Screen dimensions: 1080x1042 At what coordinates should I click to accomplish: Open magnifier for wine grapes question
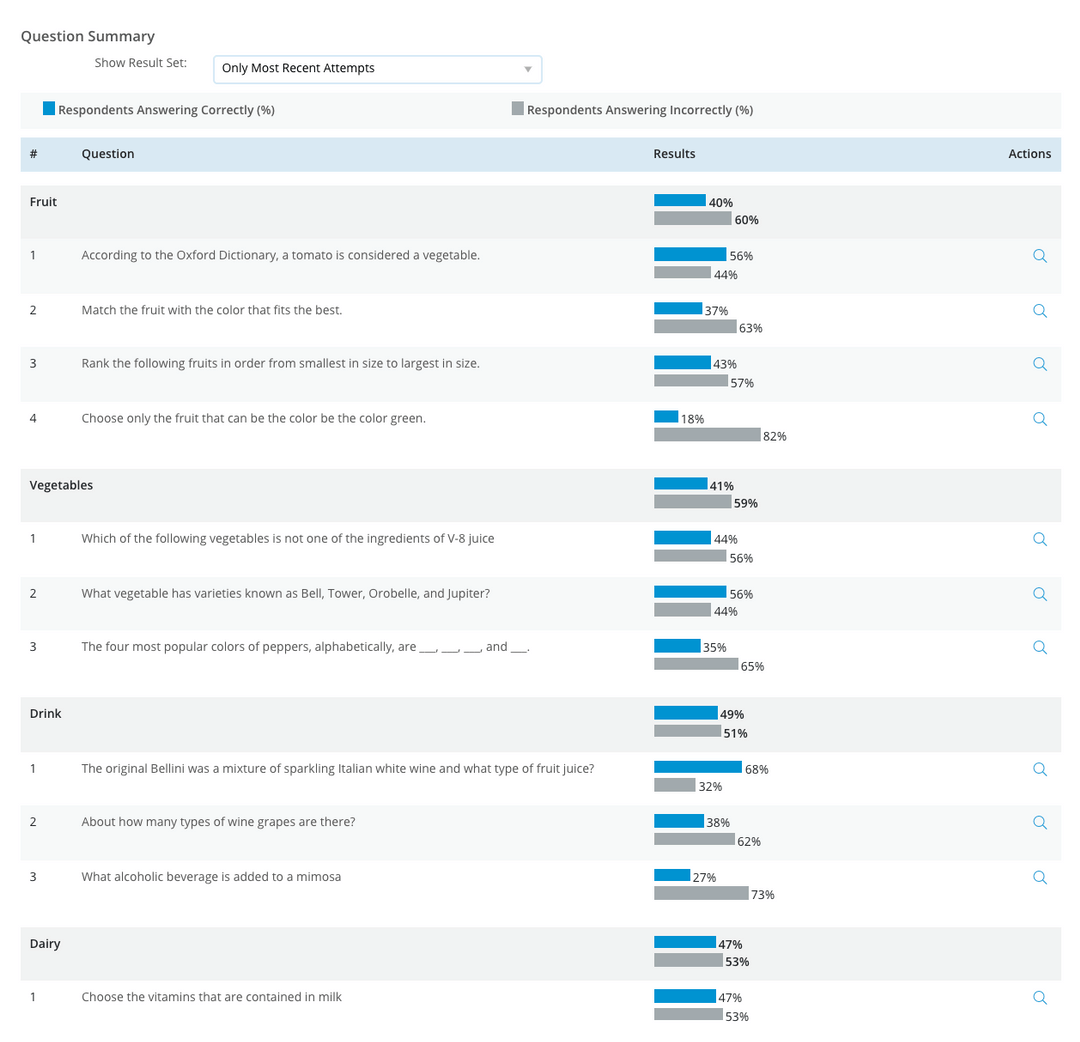click(1040, 822)
